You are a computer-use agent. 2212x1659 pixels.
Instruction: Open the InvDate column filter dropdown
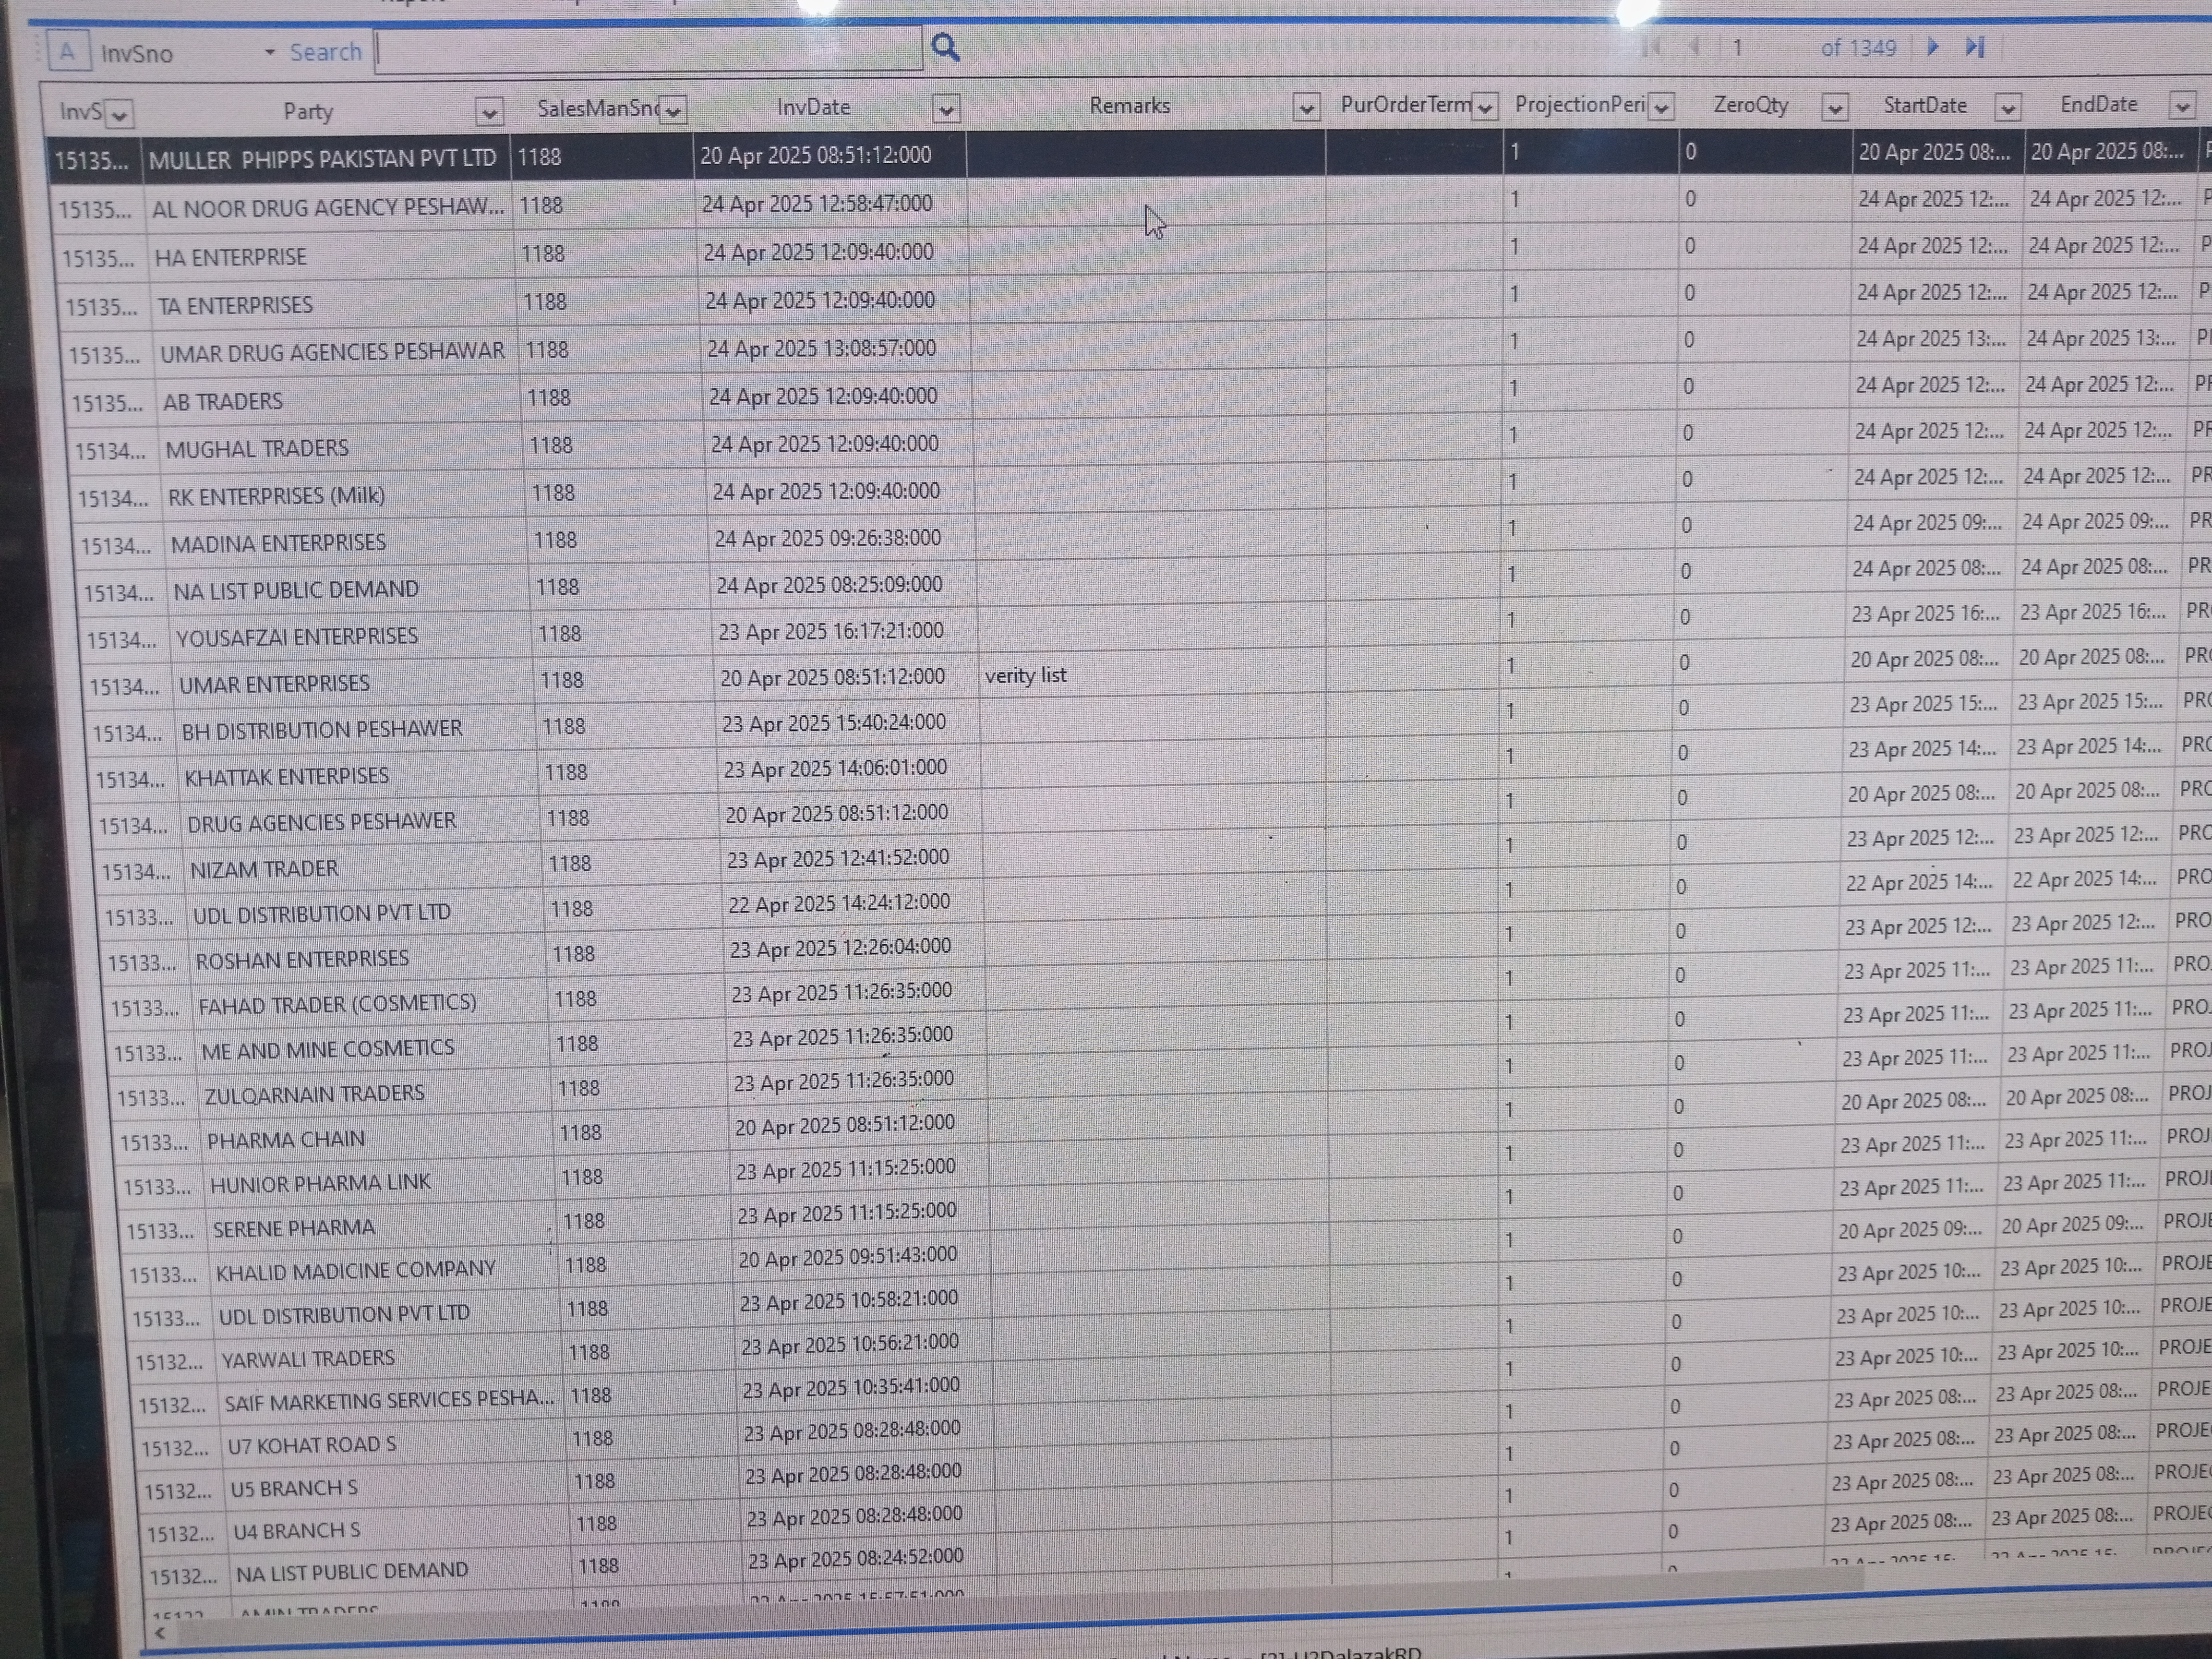pyautogui.click(x=946, y=109)
